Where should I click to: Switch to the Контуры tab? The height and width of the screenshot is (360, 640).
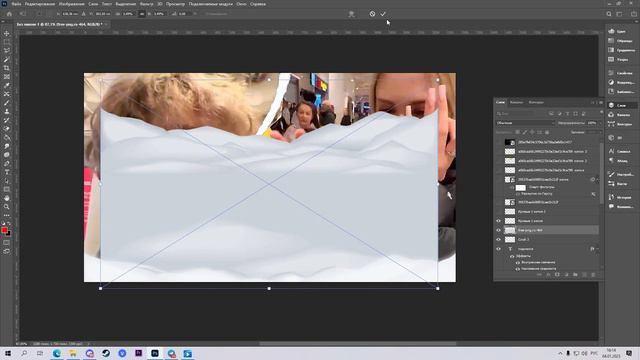click(536, 102)
